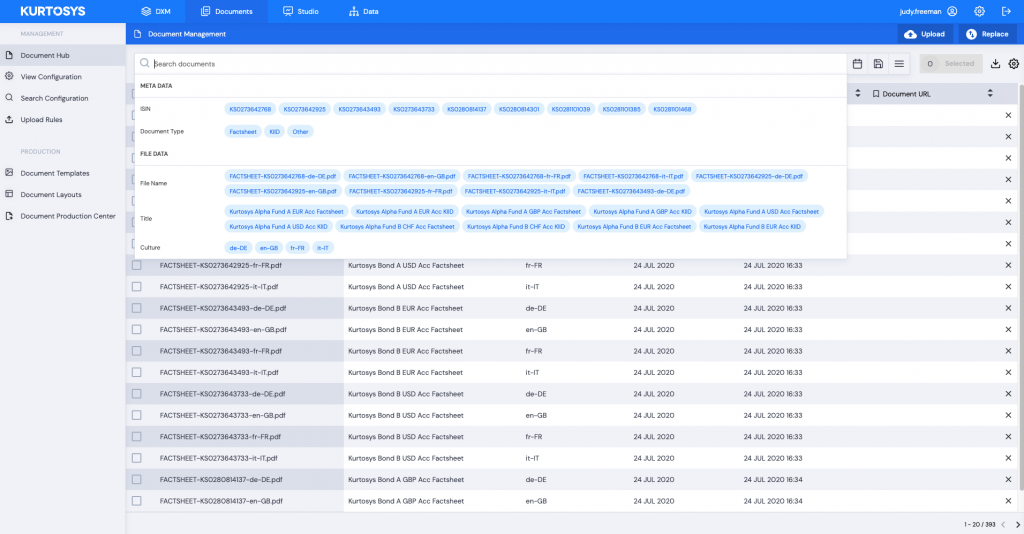Viewport: 1024px width, 534px height.
Task: Select ISIN chip KS0273642768
Action: (x=250, y=109)
